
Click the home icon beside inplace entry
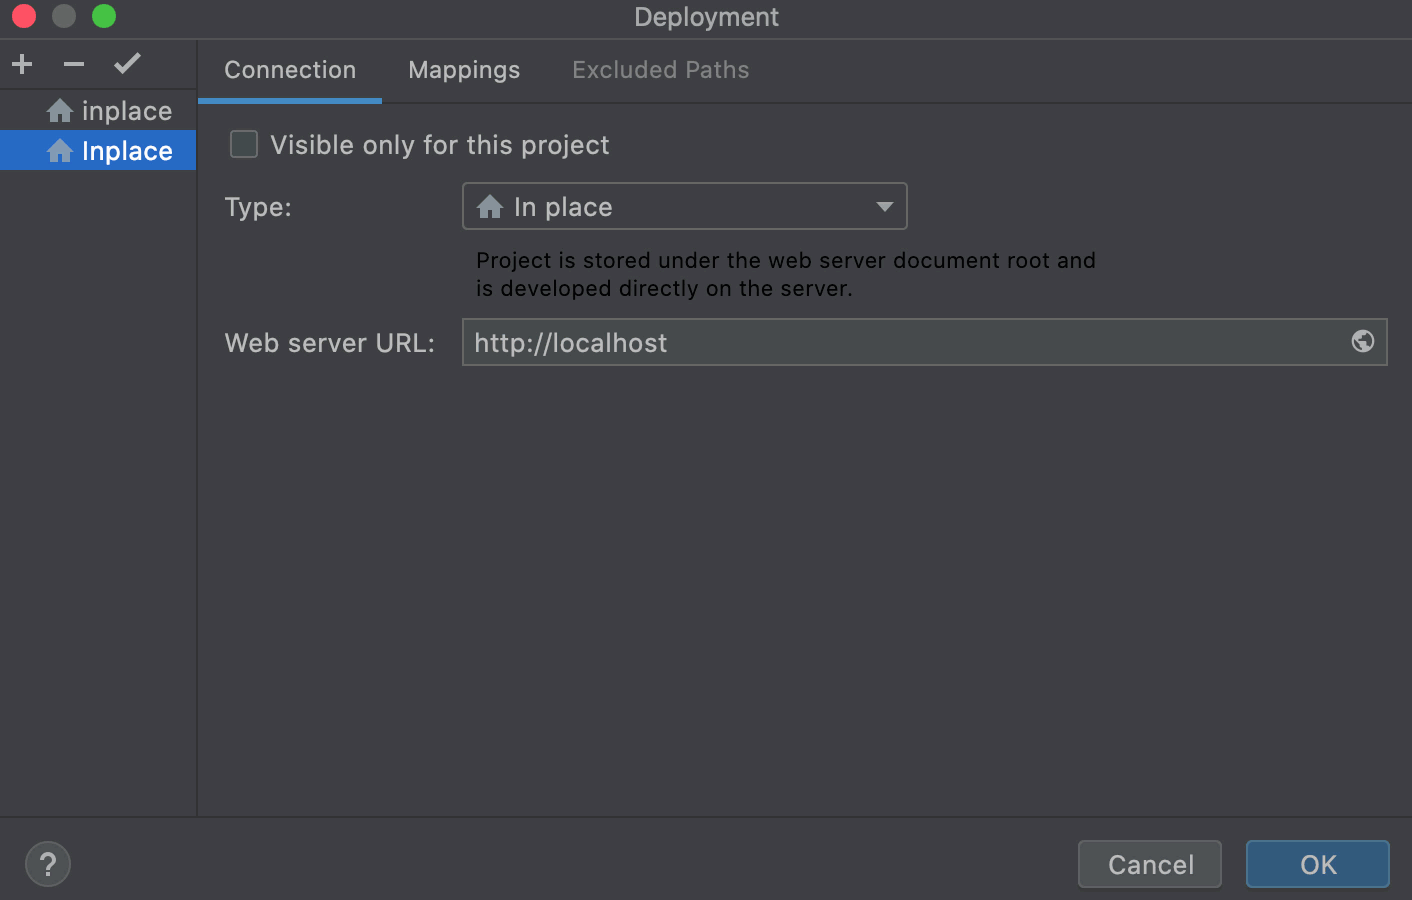[62, 110]
